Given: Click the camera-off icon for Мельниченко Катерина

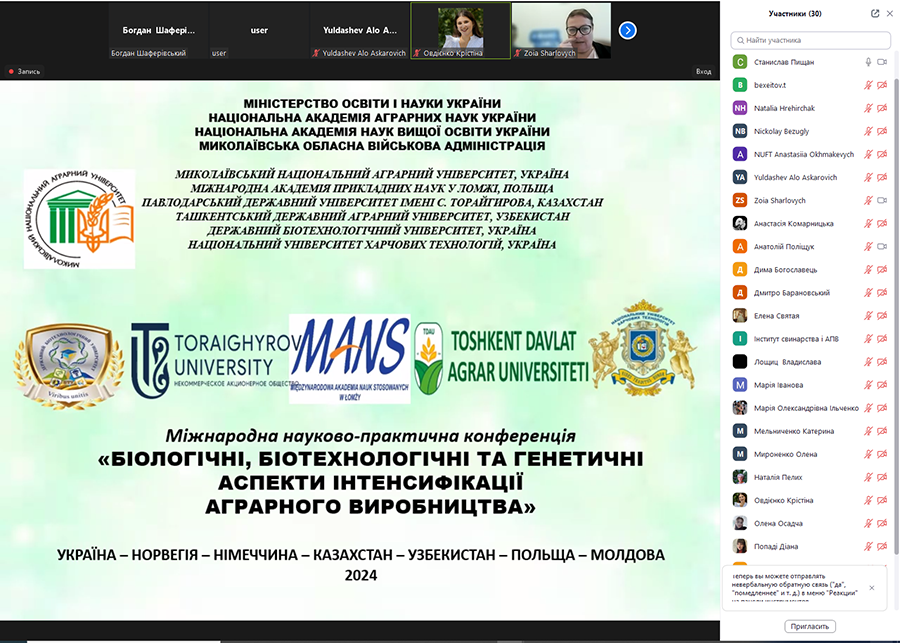Looking at the screenshot, I should [x=882, y=431].
